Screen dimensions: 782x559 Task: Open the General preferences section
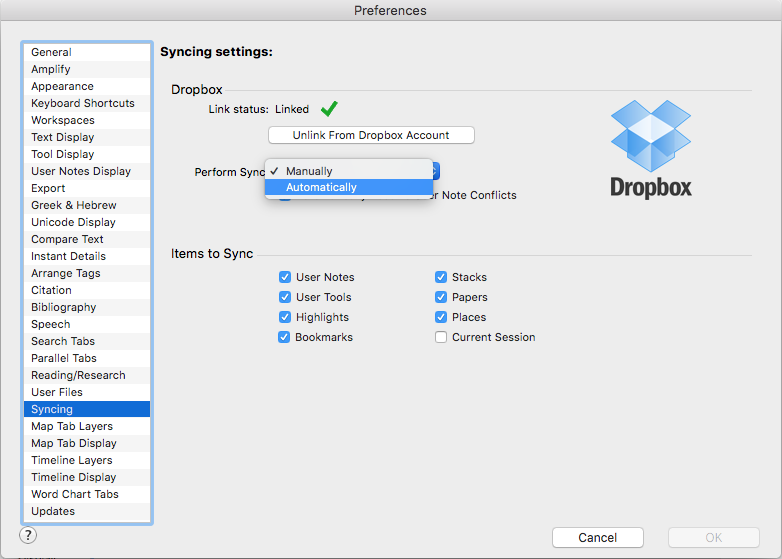point(51,52)
